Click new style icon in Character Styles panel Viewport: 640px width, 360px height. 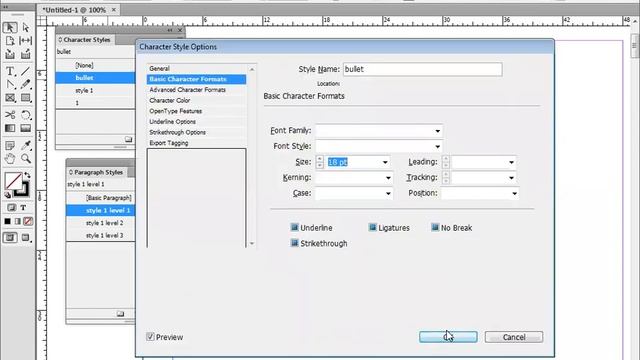point(129,139)
